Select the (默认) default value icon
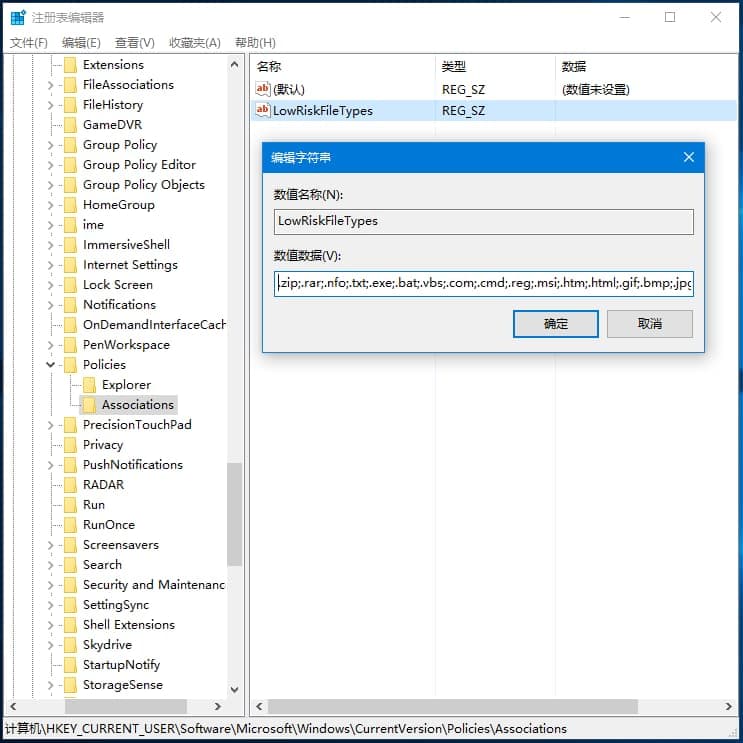The height and width of the screenshot is (743, 743). (263, 89)
